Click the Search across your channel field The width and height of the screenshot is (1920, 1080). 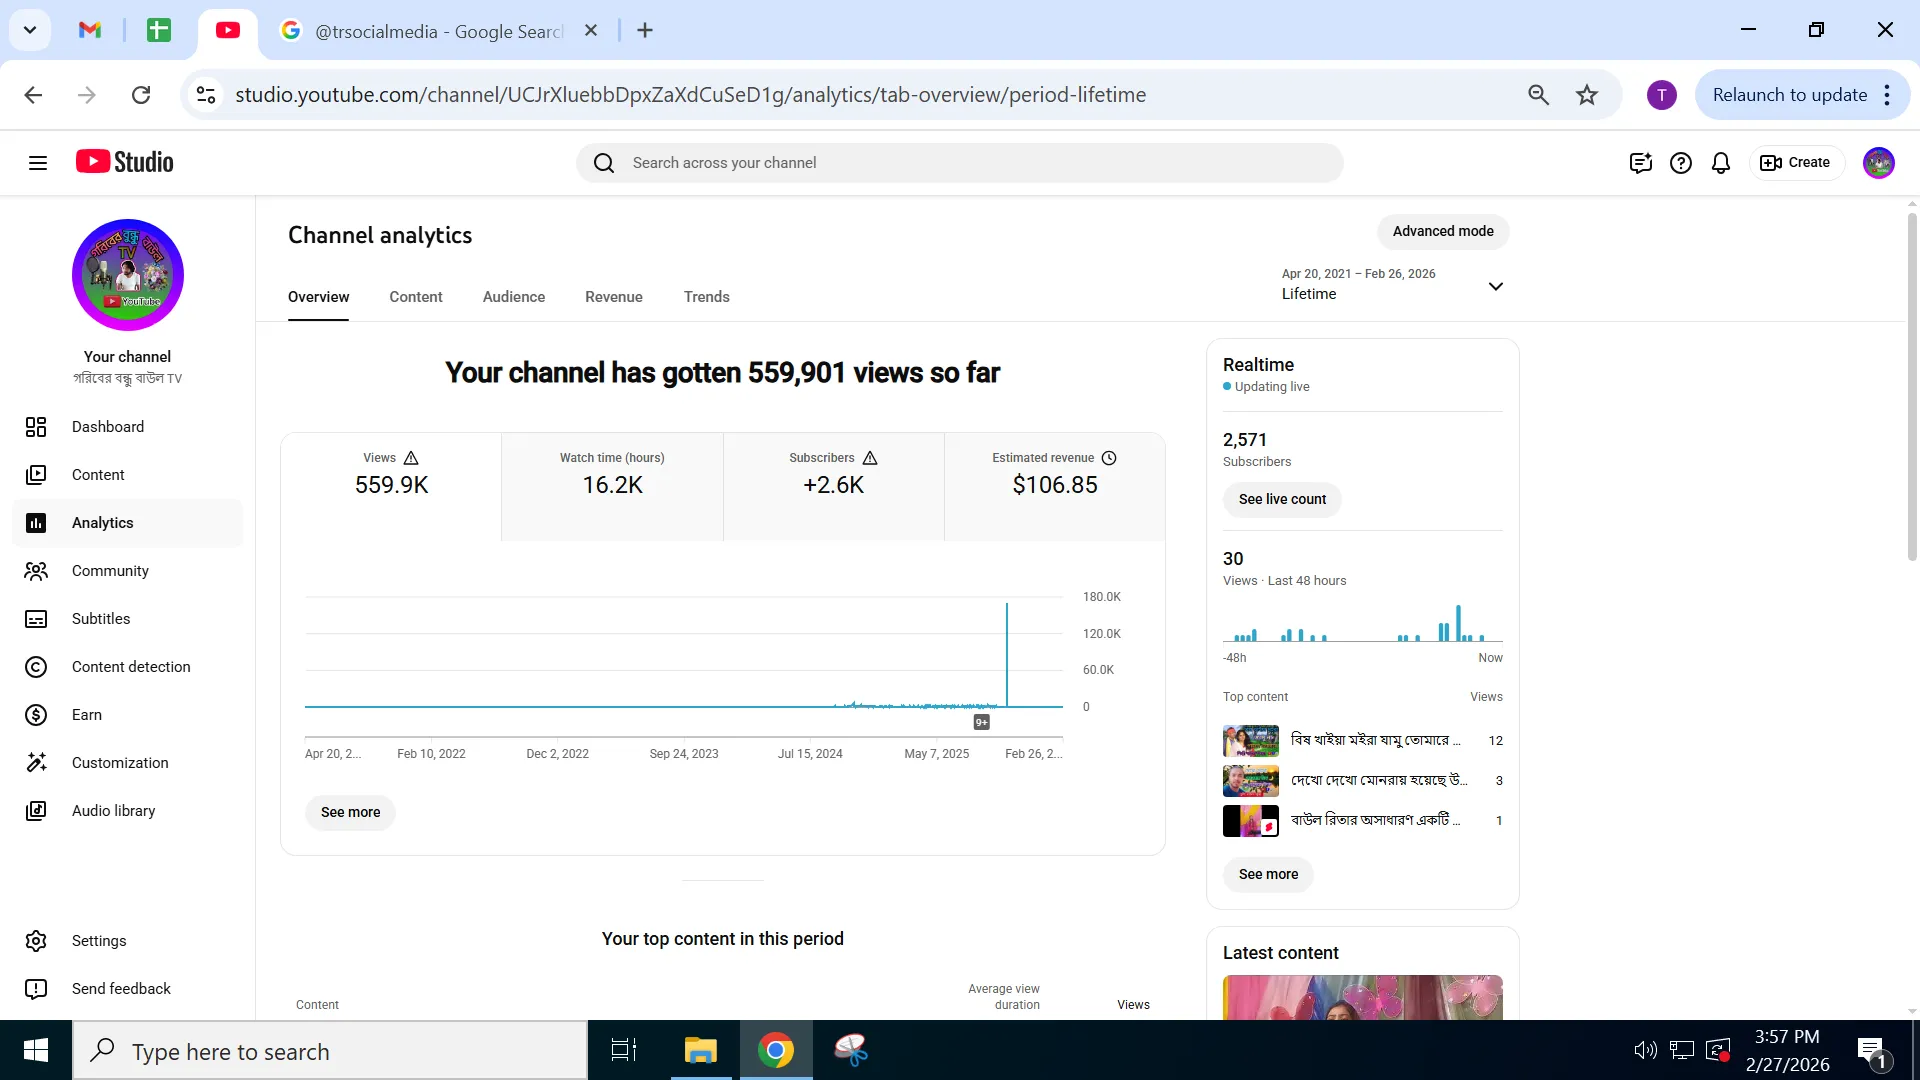click(x=960, y=163)
